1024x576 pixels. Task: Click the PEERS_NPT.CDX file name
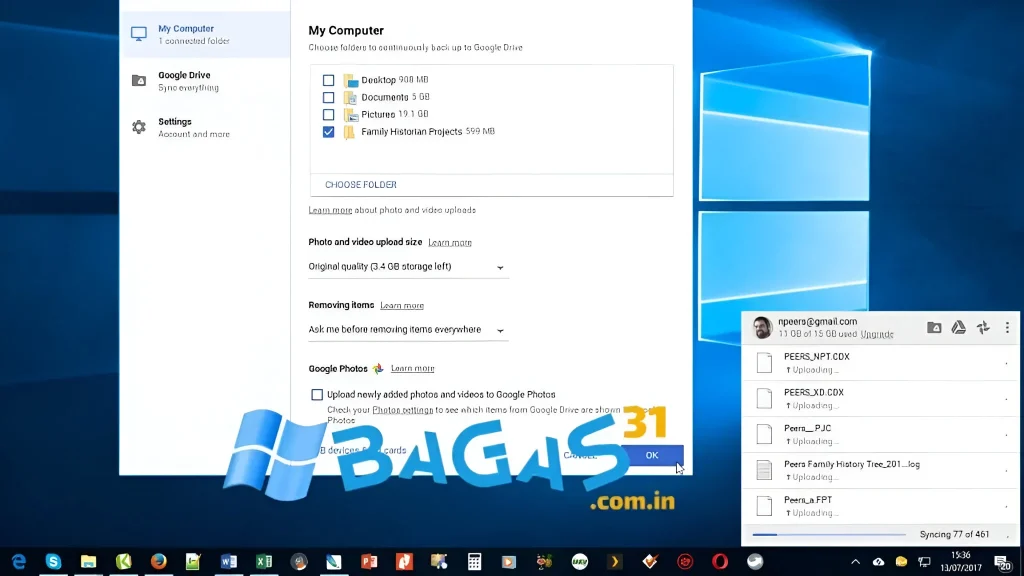816,357
